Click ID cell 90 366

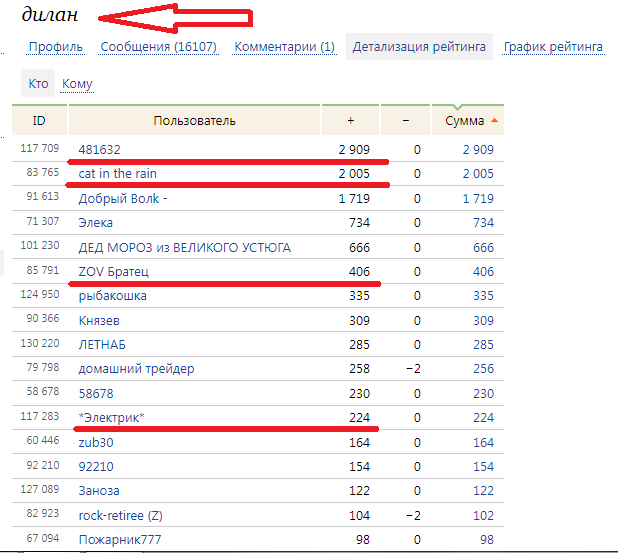[x=43, y=318]
